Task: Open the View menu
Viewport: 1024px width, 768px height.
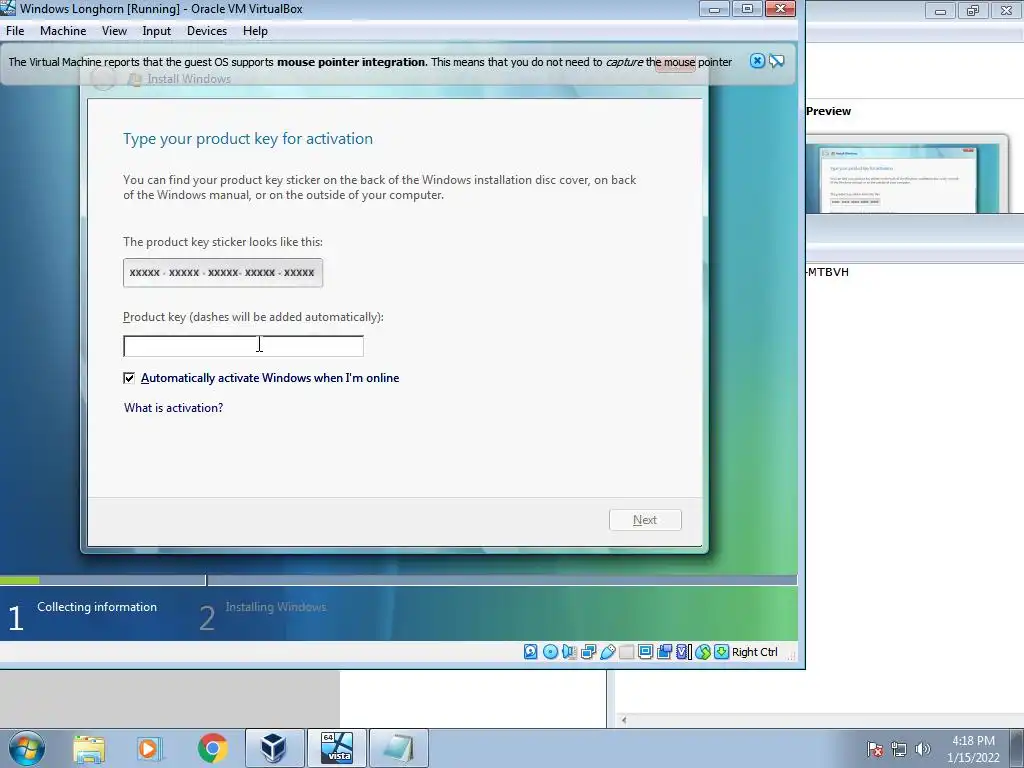Action: (114, 31)
